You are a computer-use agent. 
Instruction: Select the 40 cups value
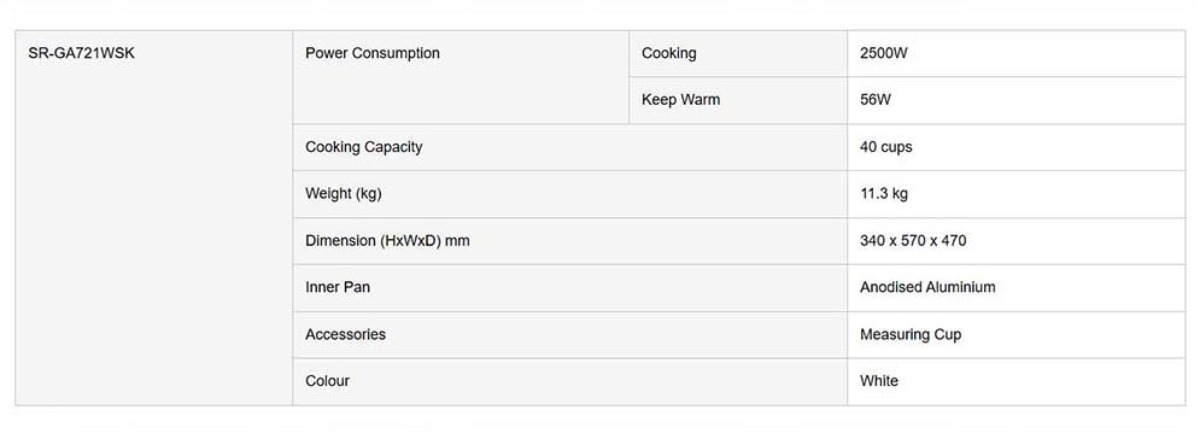point(886,147)
